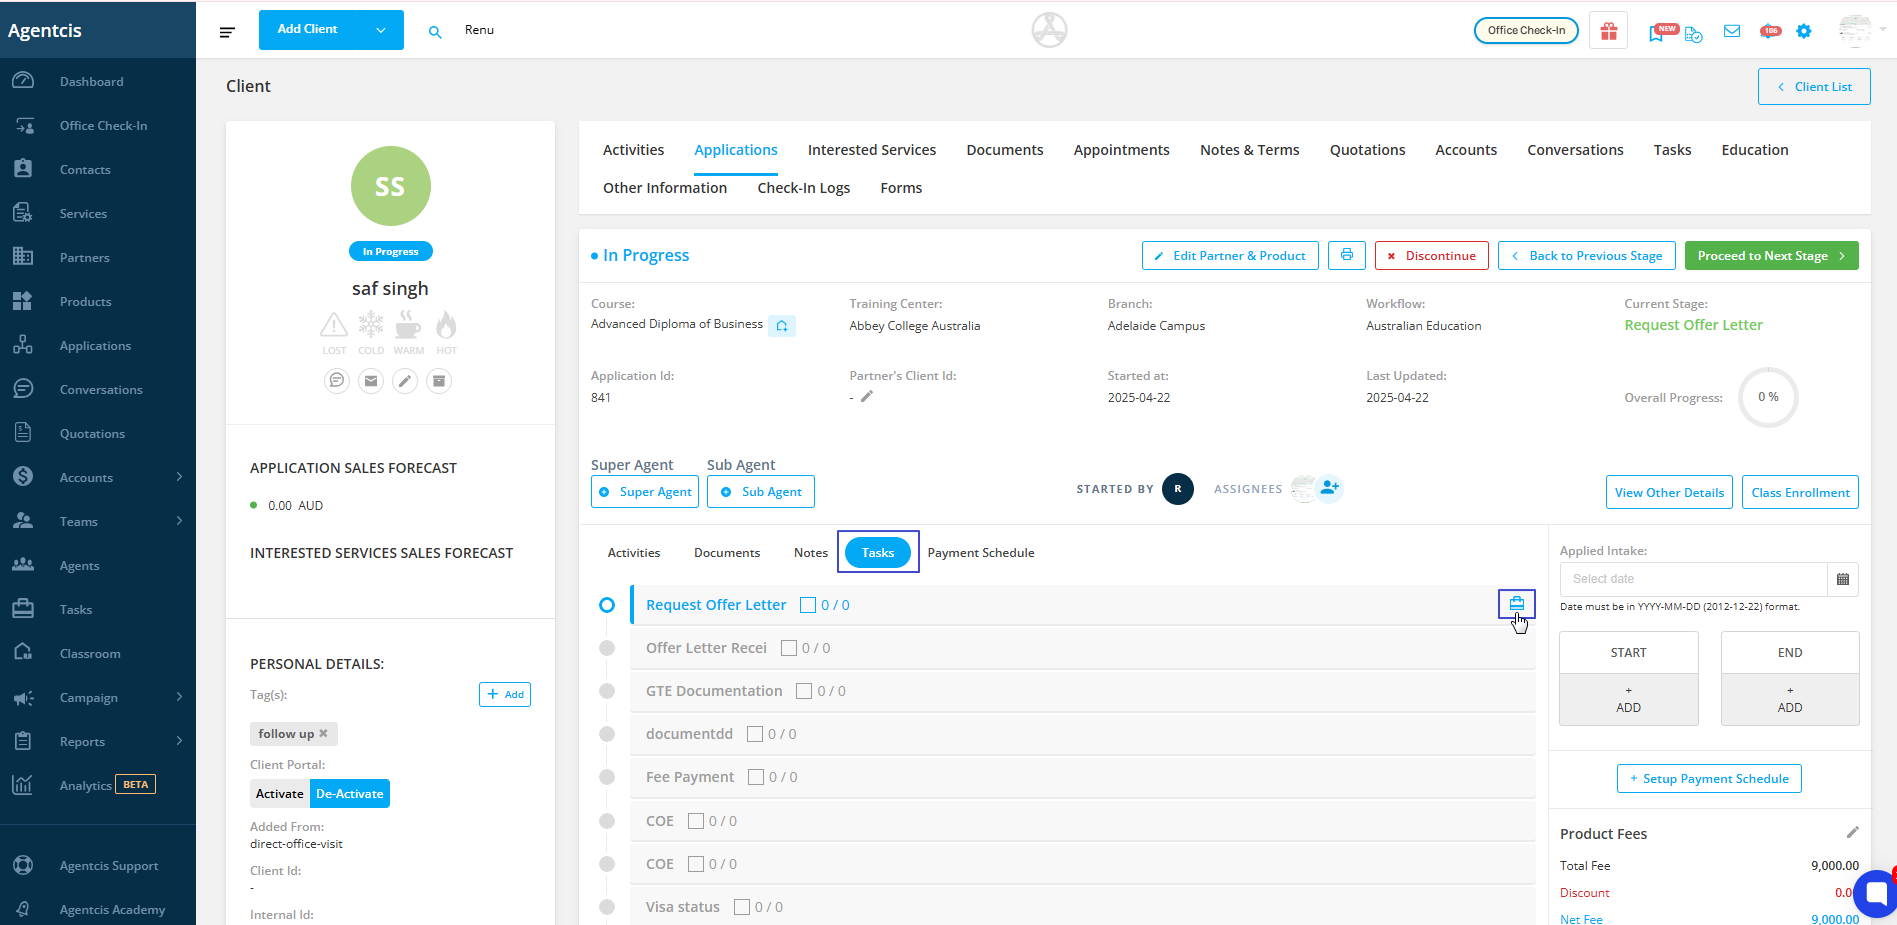Check the documentdd task checkbox
Screen dimensions: 1897x925
click(x=755, y=734)
